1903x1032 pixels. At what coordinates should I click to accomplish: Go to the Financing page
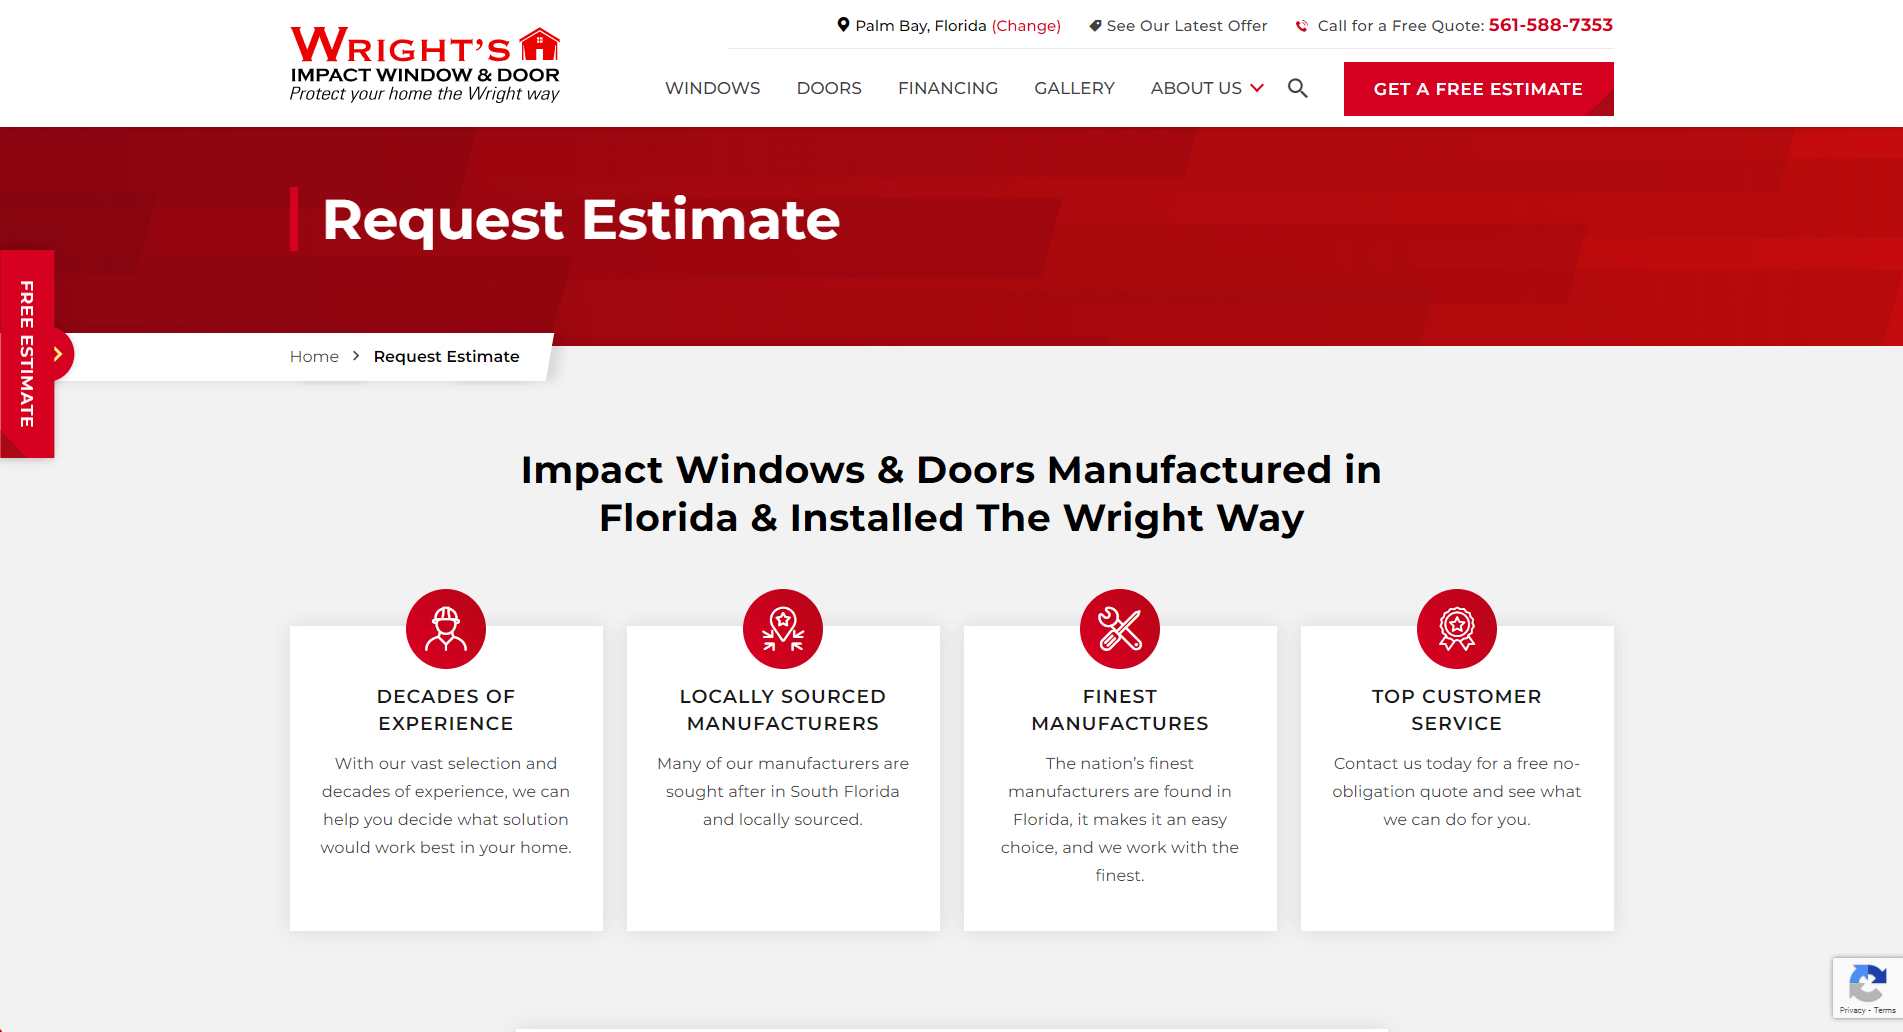(948, 88)
